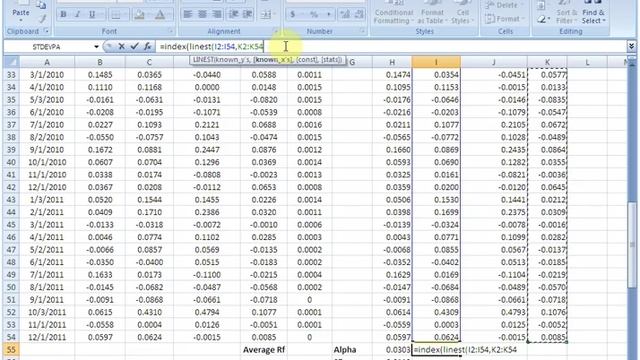The width and height of the screenshot is (640, 360).
Task: Select the highlighted column I header
Action: pyautogui.click(x=436, y=62)
